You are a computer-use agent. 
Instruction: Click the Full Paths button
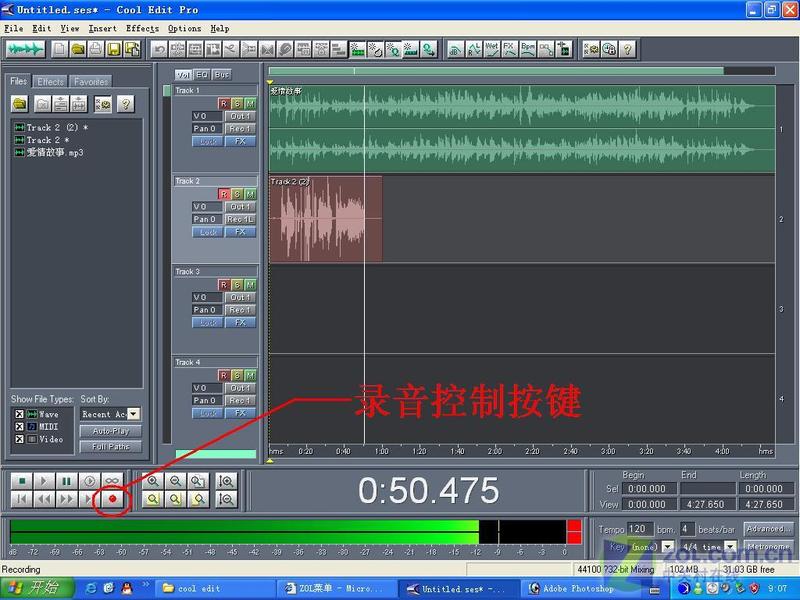tap(111, 446)
